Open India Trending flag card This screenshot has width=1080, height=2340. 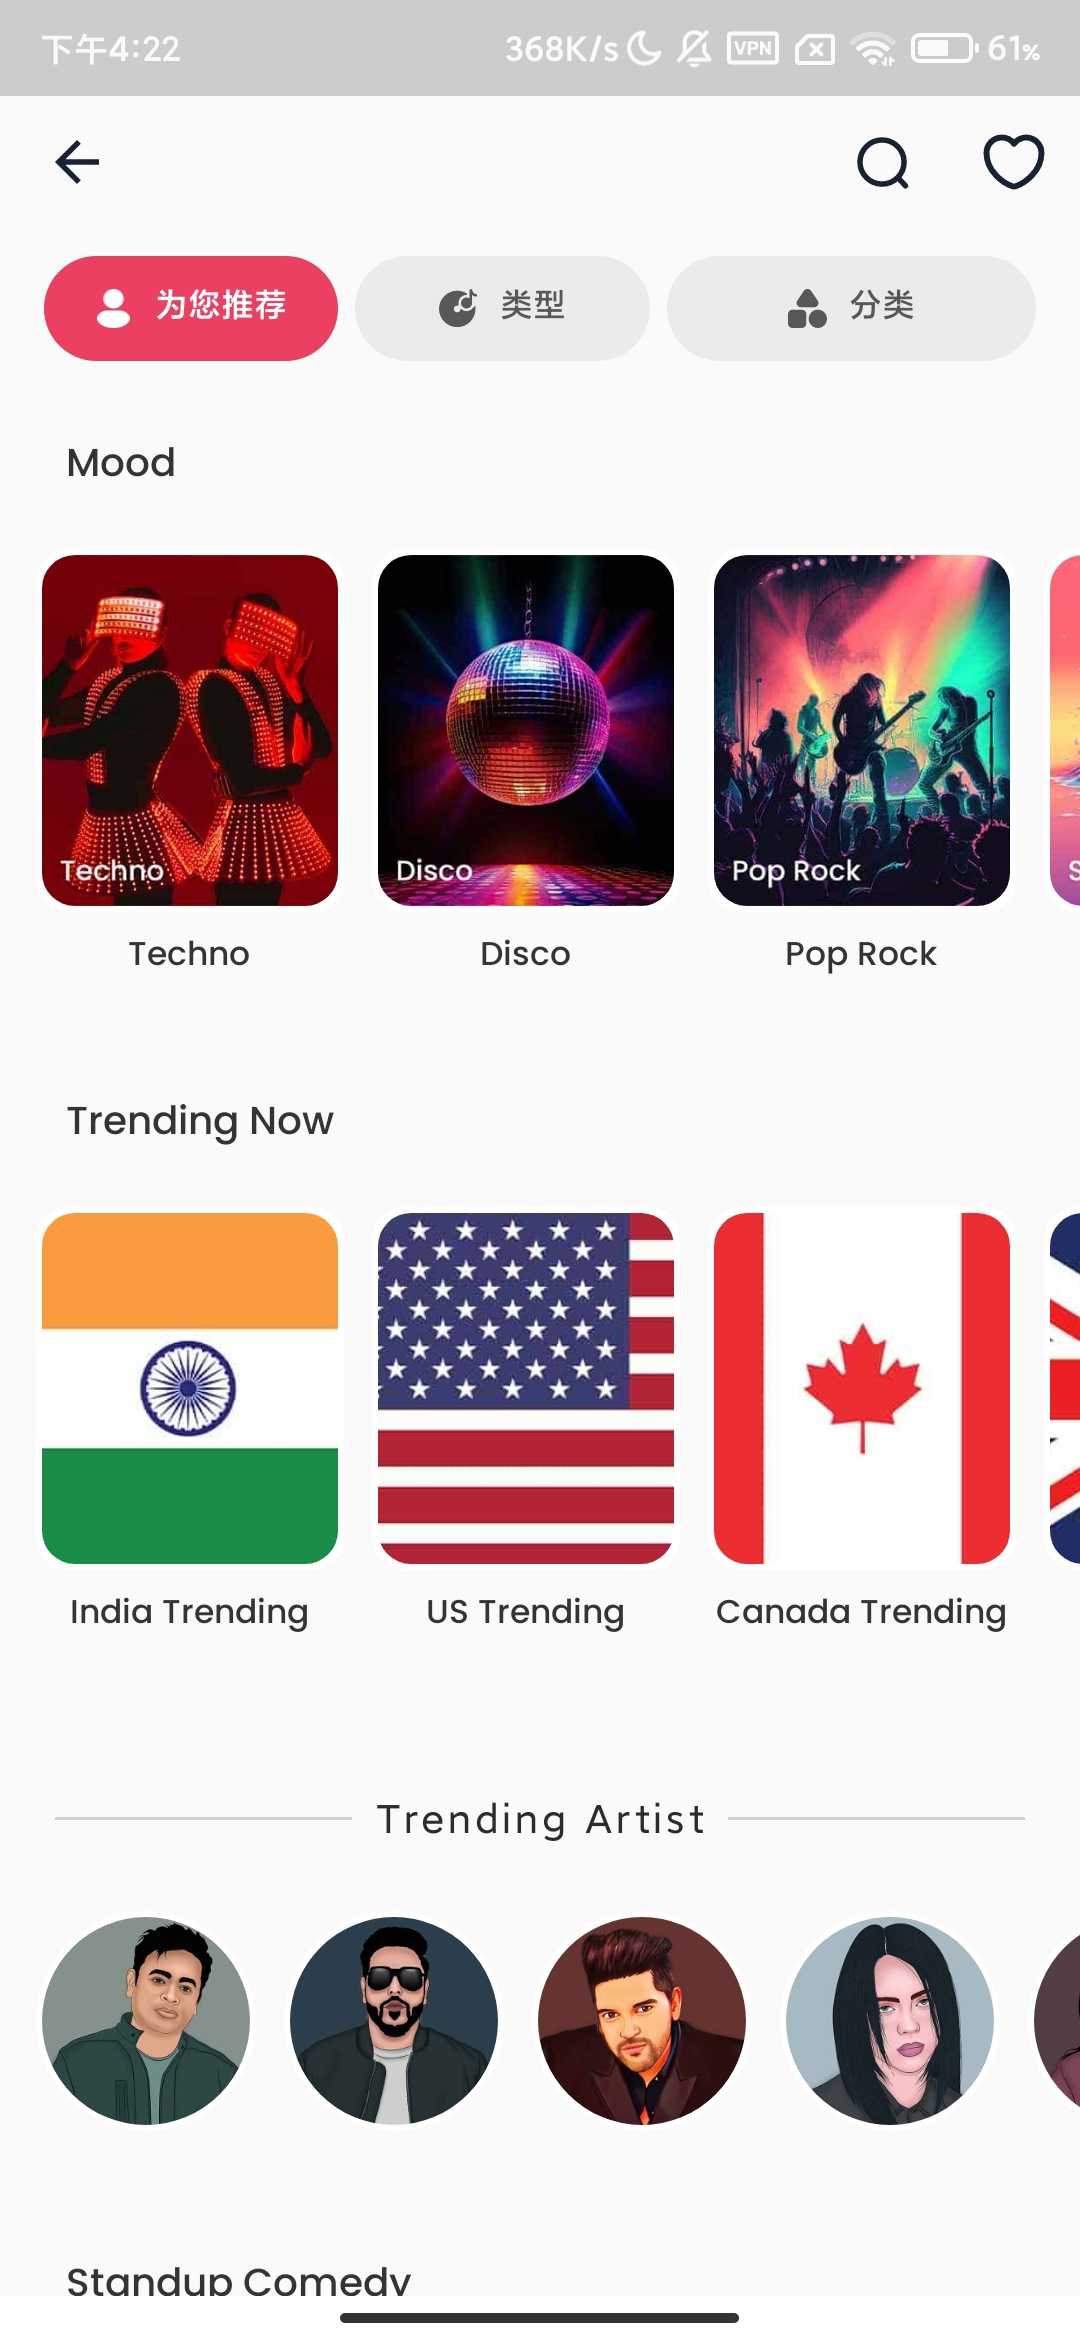tap(190, 1388)
